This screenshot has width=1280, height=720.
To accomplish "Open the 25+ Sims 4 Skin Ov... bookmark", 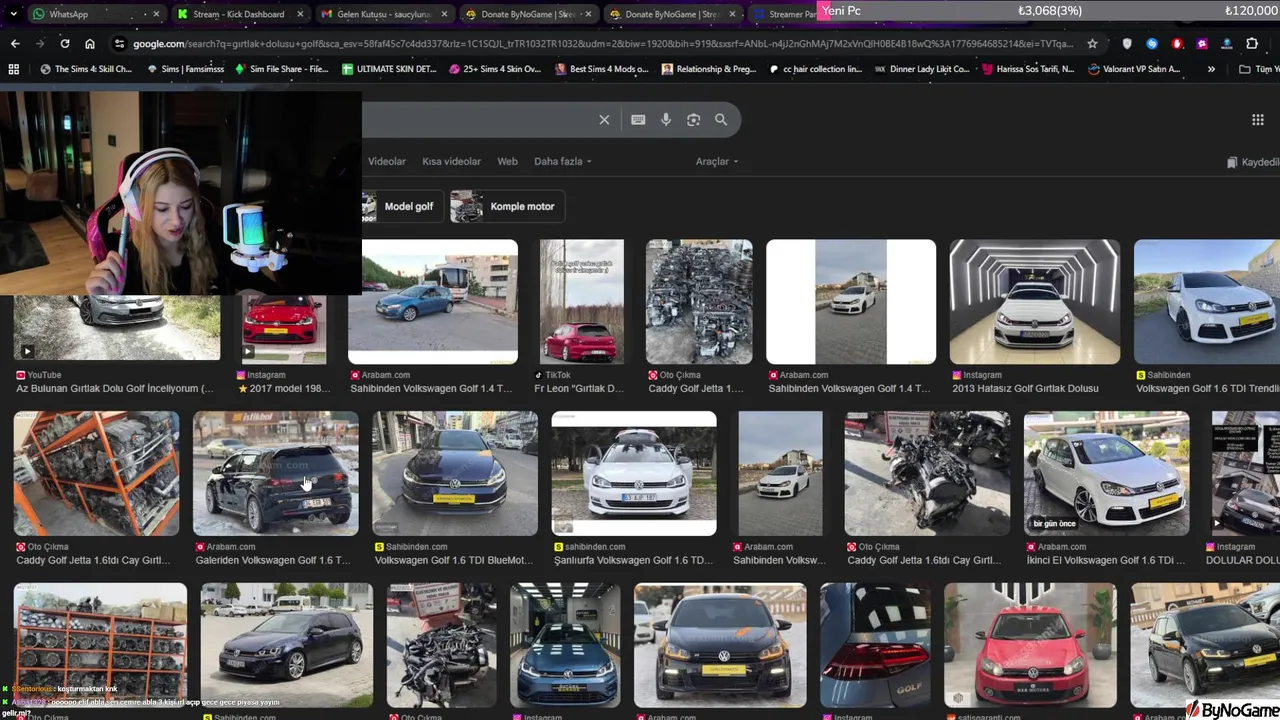I will coord(495,69).
